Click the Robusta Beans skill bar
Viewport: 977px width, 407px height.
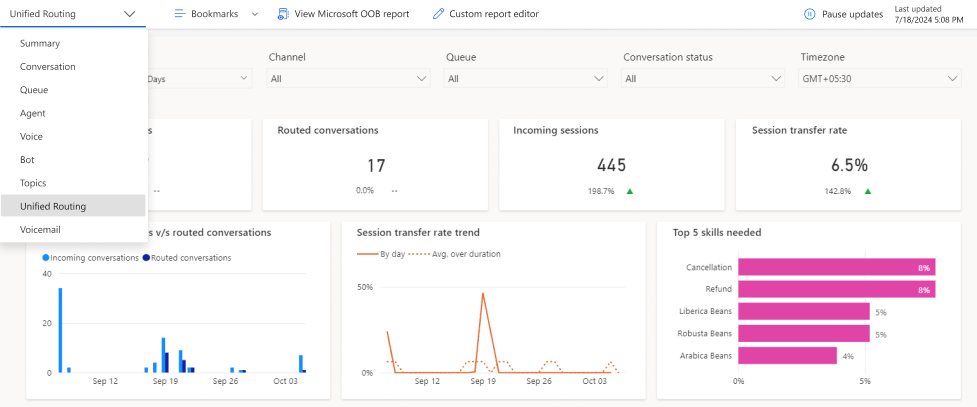(x=804, y=333)
